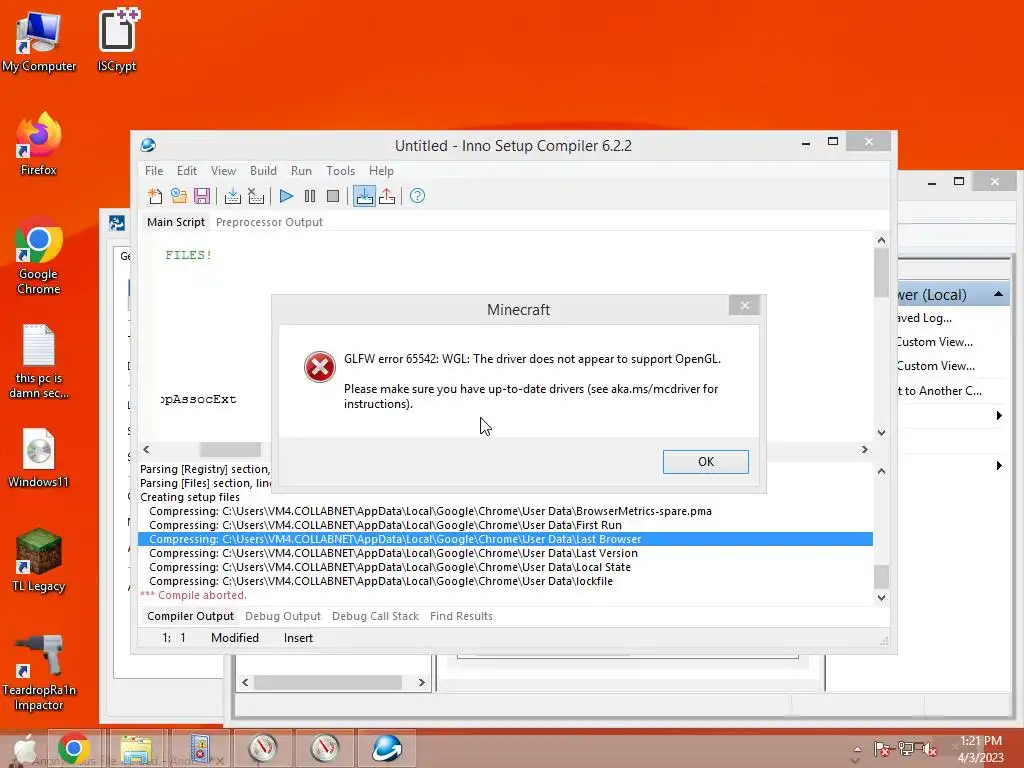Screen dimensions: 1024x768
Task: Terminate run with the stop square icon
Action: (333, 196)
